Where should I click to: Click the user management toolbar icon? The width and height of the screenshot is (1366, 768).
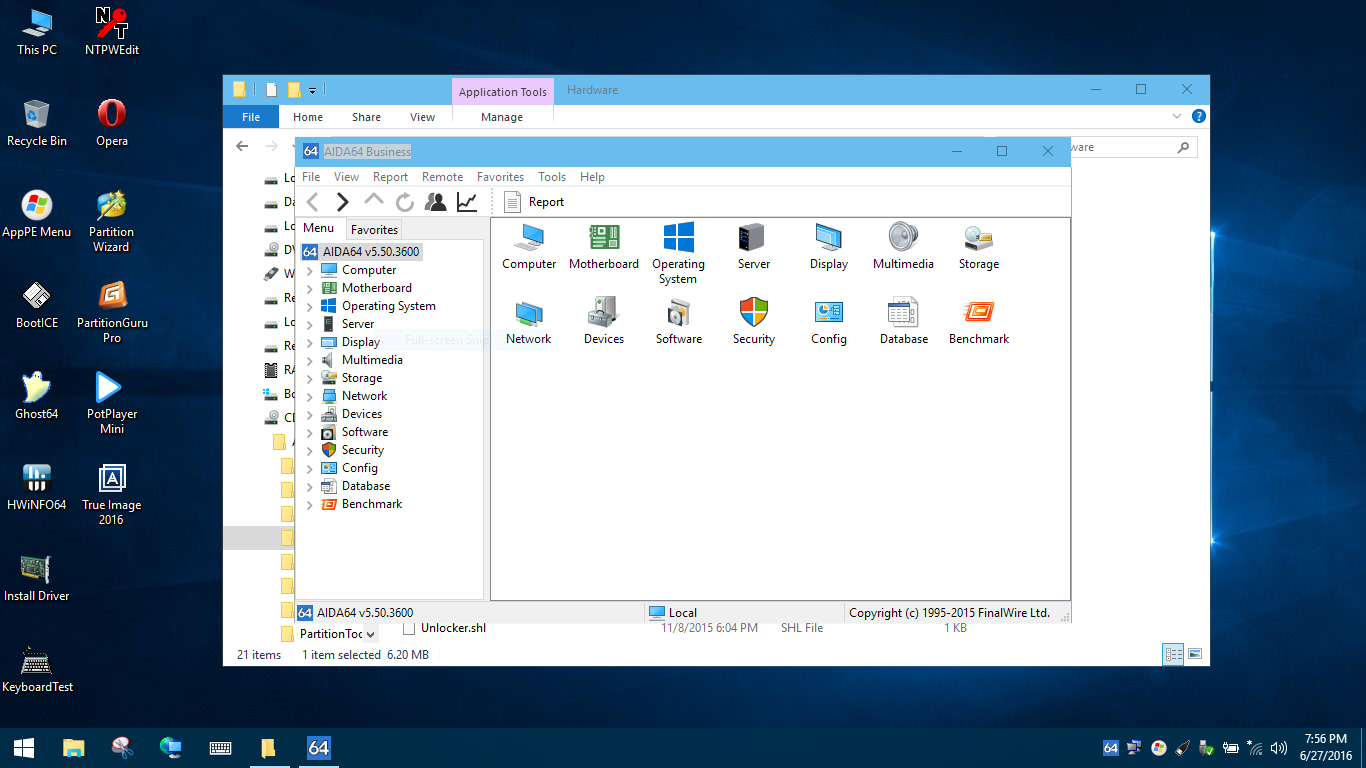435,202
